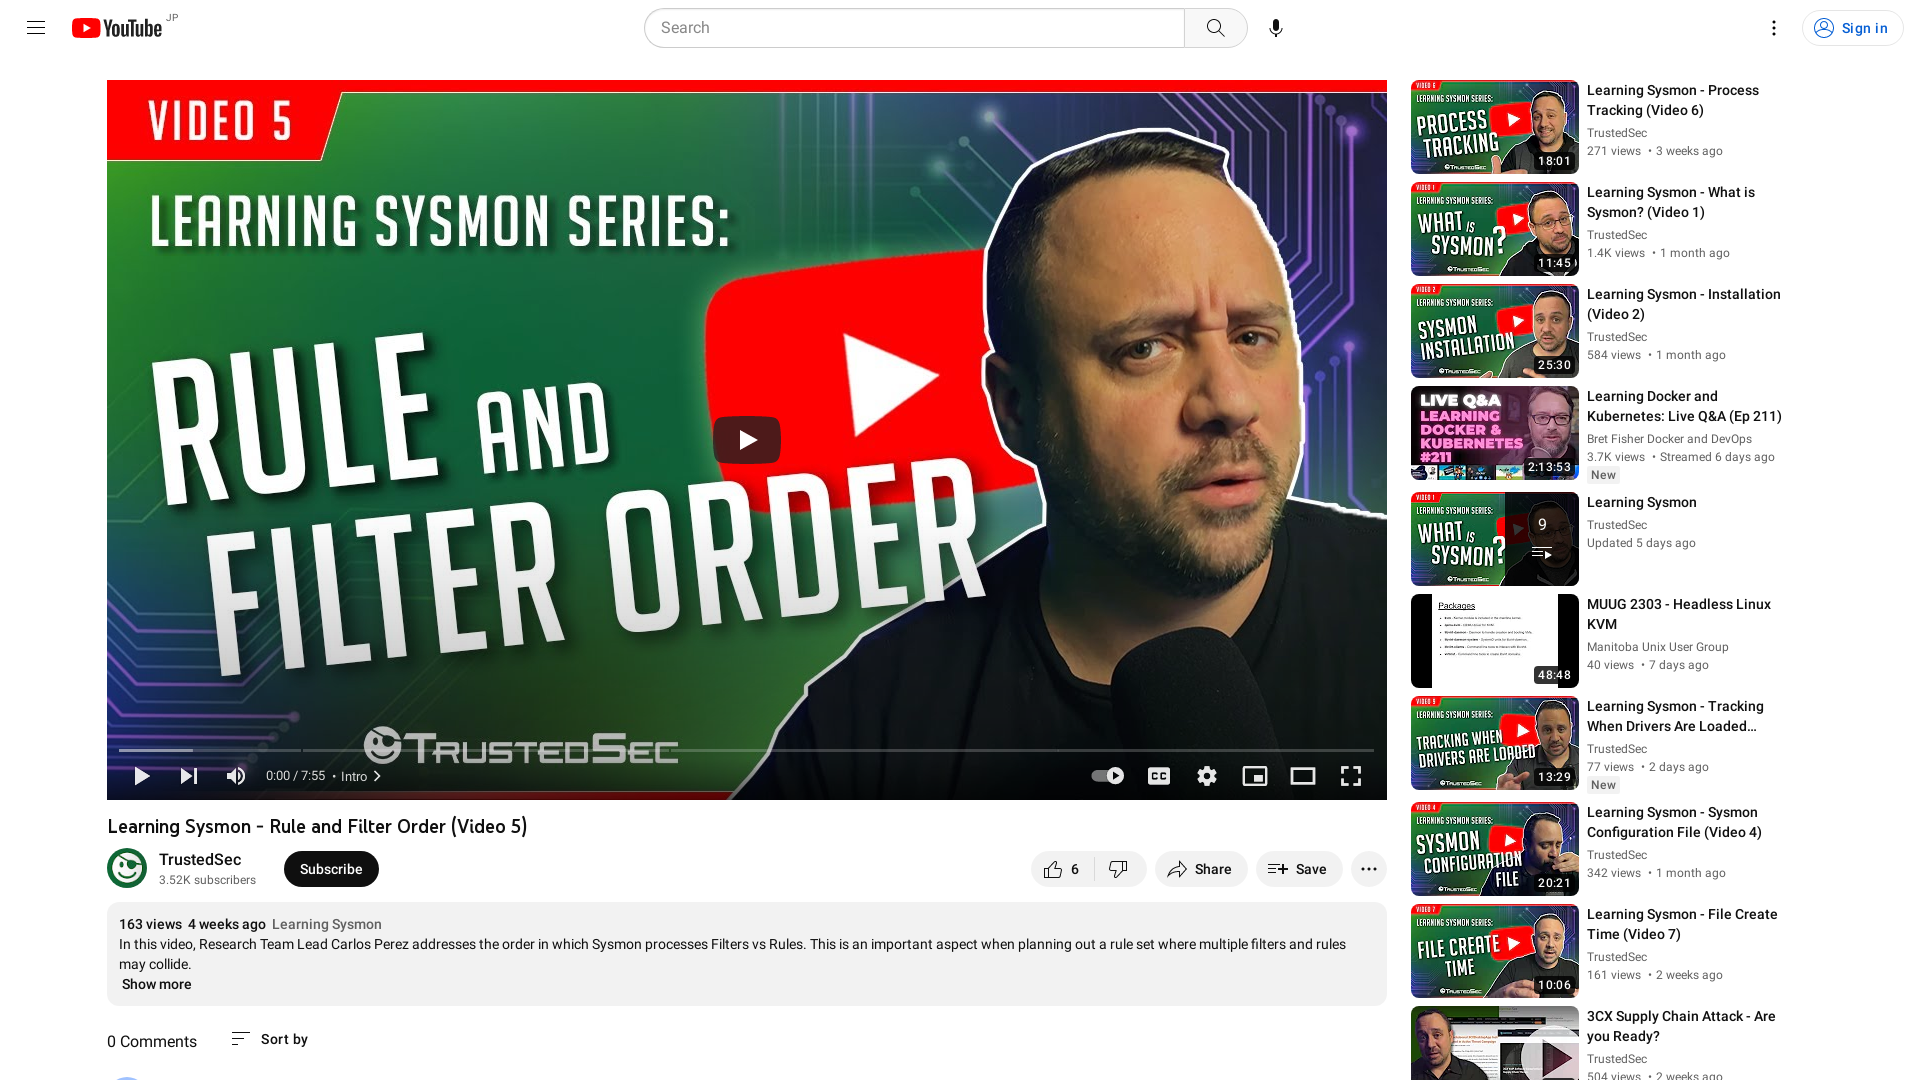
Task: Toggle theater mode for video
Action: [x=1303, y=775]
